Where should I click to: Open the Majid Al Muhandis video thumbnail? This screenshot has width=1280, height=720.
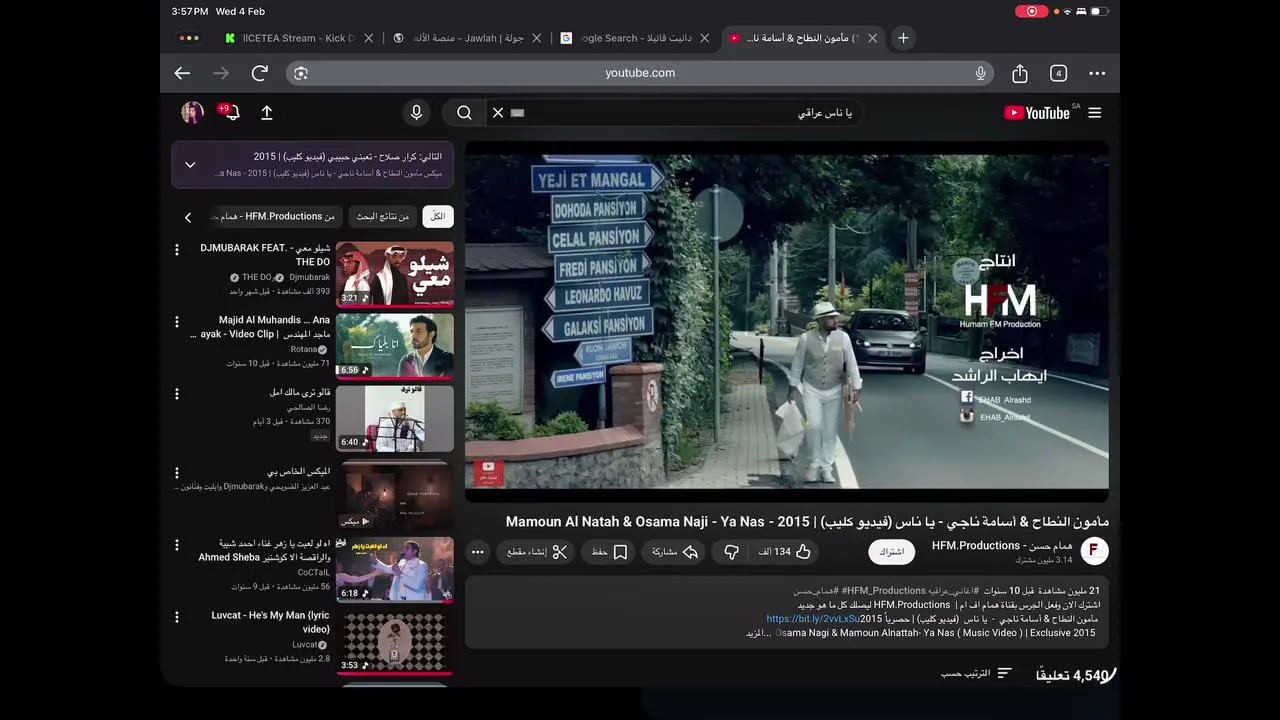tap(395, 346)
